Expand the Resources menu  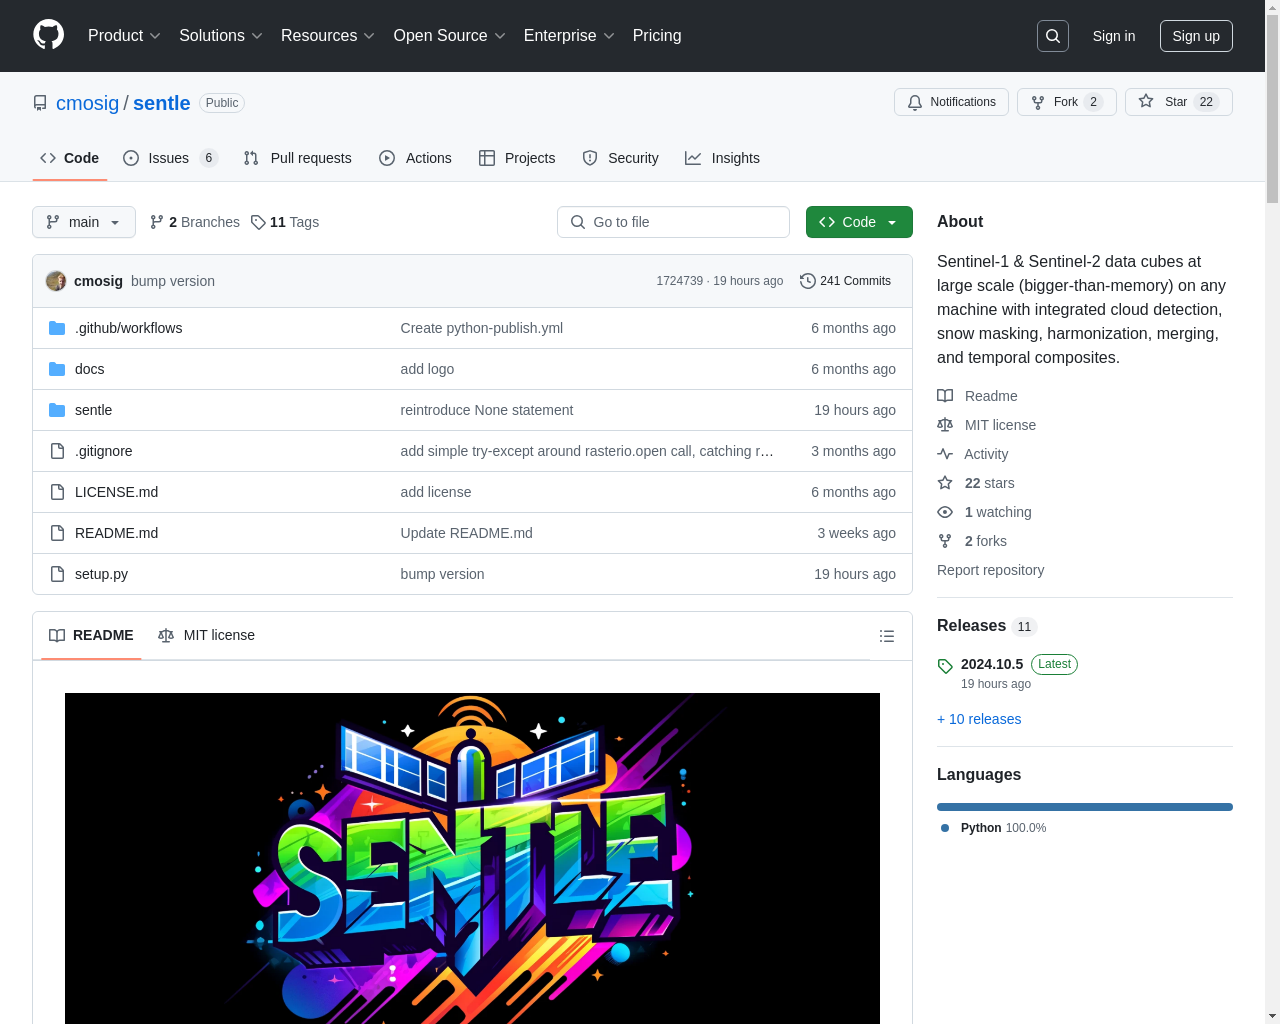[327, 35]
